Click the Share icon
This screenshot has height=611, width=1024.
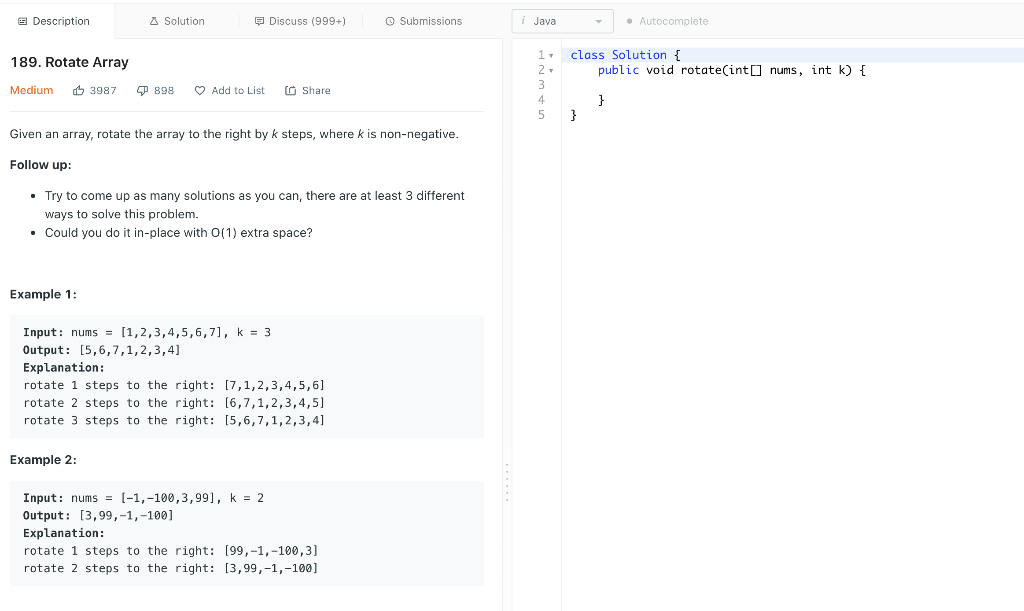(x=291, y=91)
